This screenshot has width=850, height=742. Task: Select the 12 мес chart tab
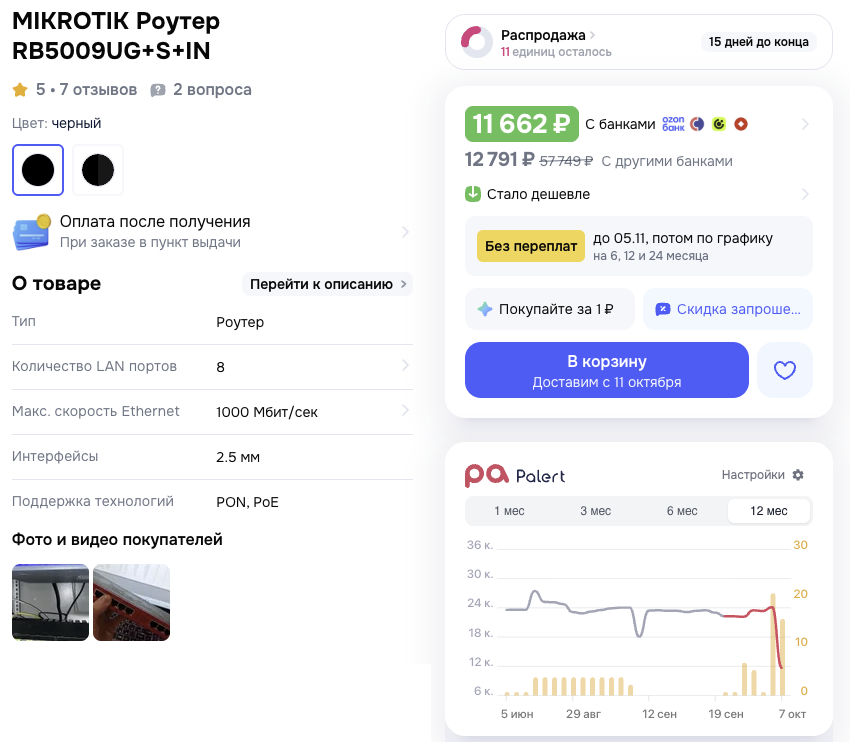pos(769,511)
